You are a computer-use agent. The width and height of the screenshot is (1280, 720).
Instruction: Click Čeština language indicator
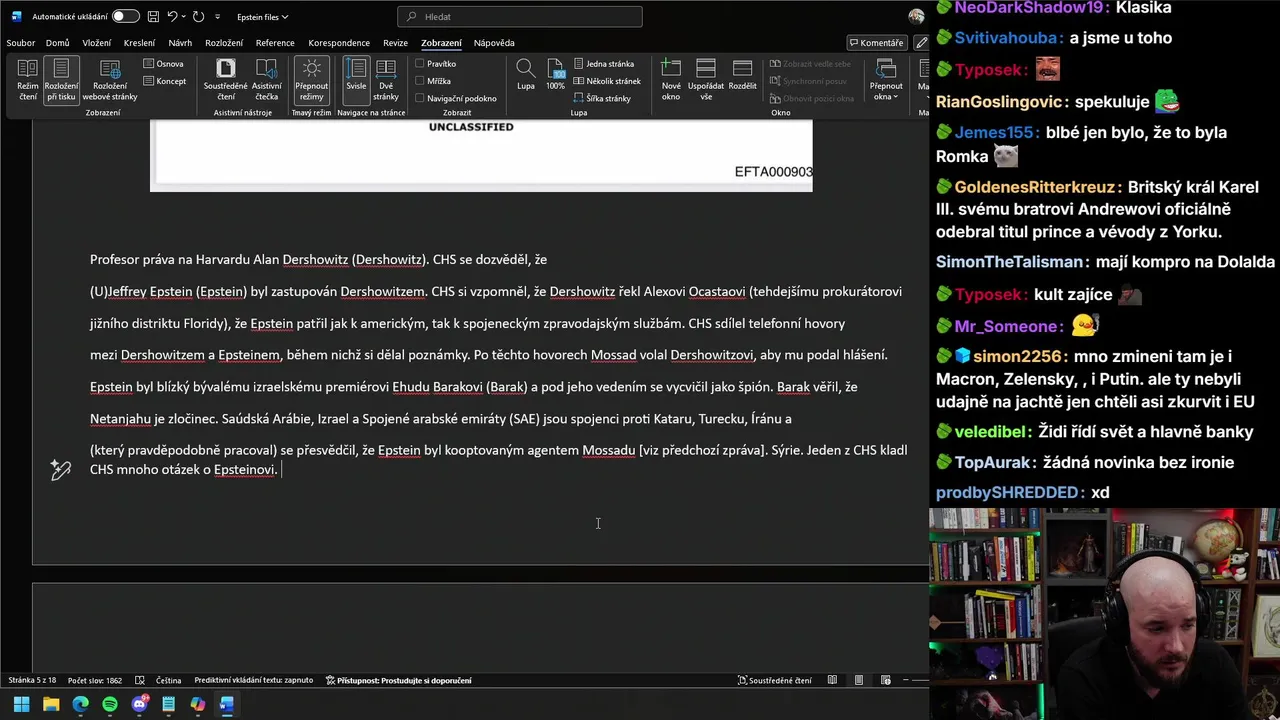(x=168, y=680)
